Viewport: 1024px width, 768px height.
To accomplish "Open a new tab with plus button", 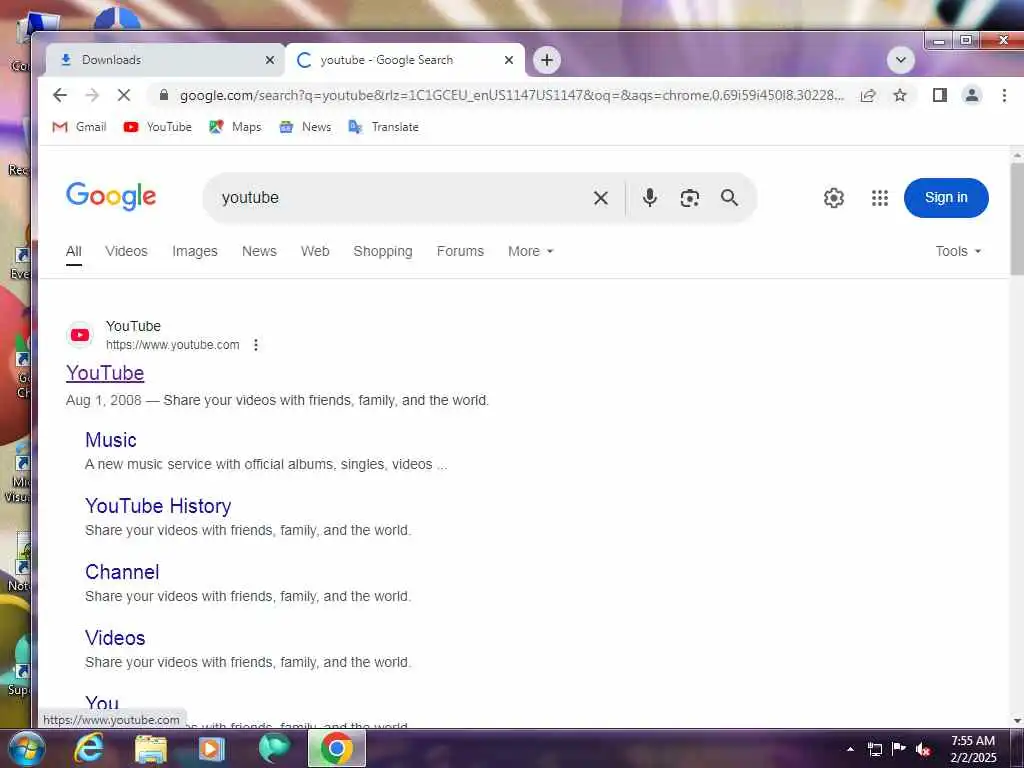I will [x=547, y=60].
